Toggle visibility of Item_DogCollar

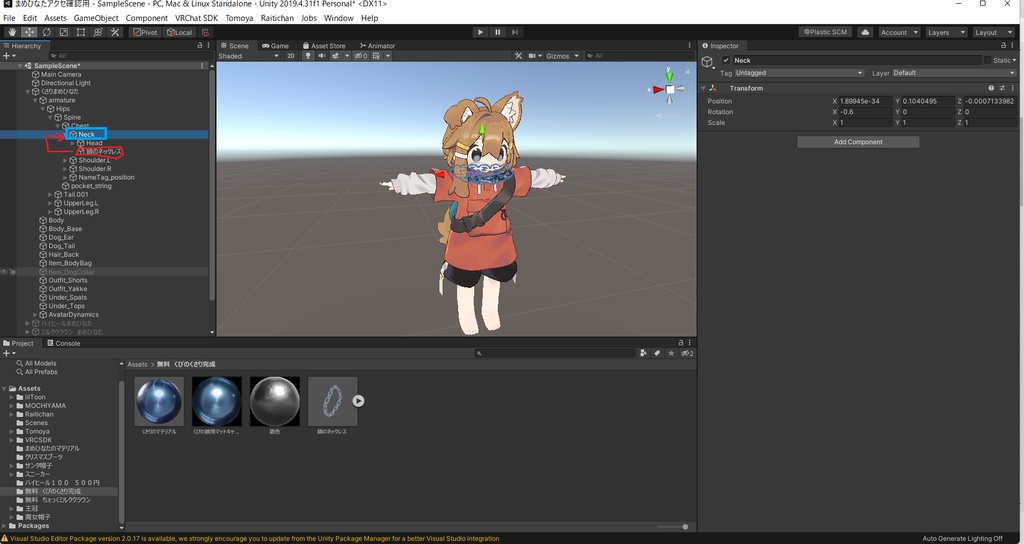[5, 272]
